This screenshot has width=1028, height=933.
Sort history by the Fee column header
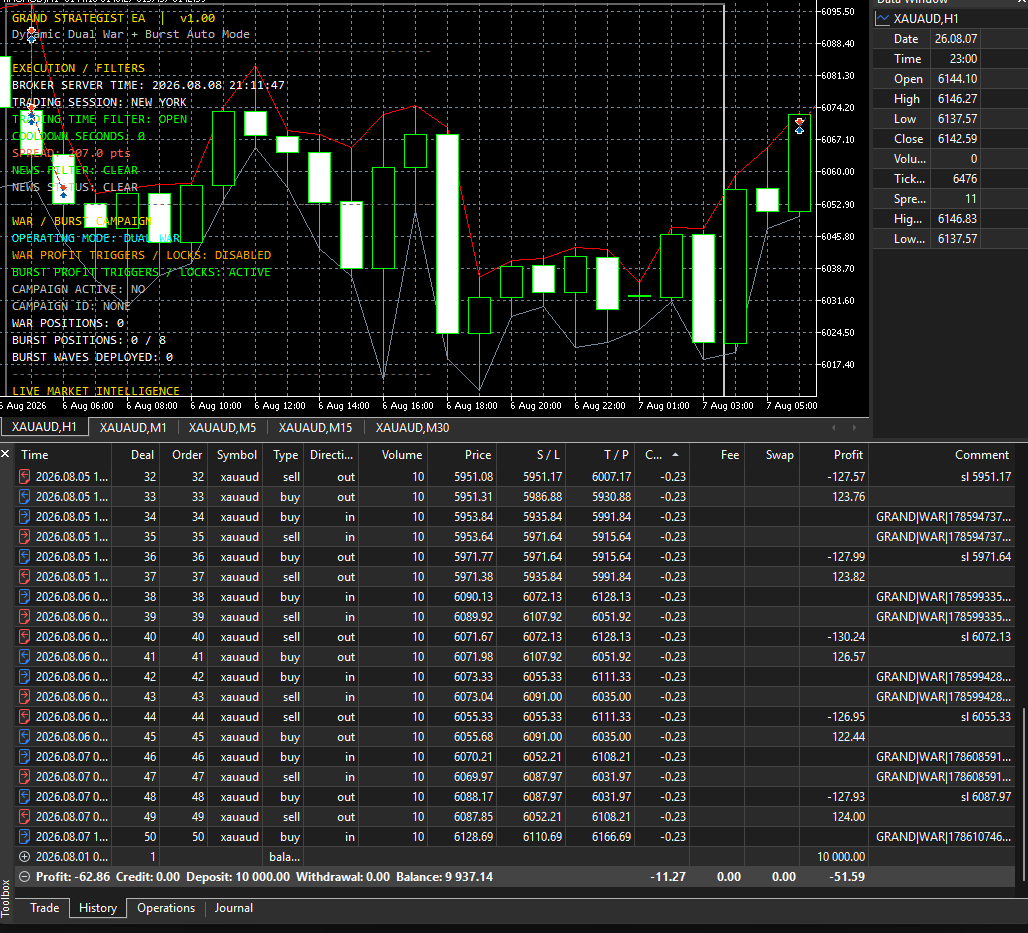(x=717, y=454)
